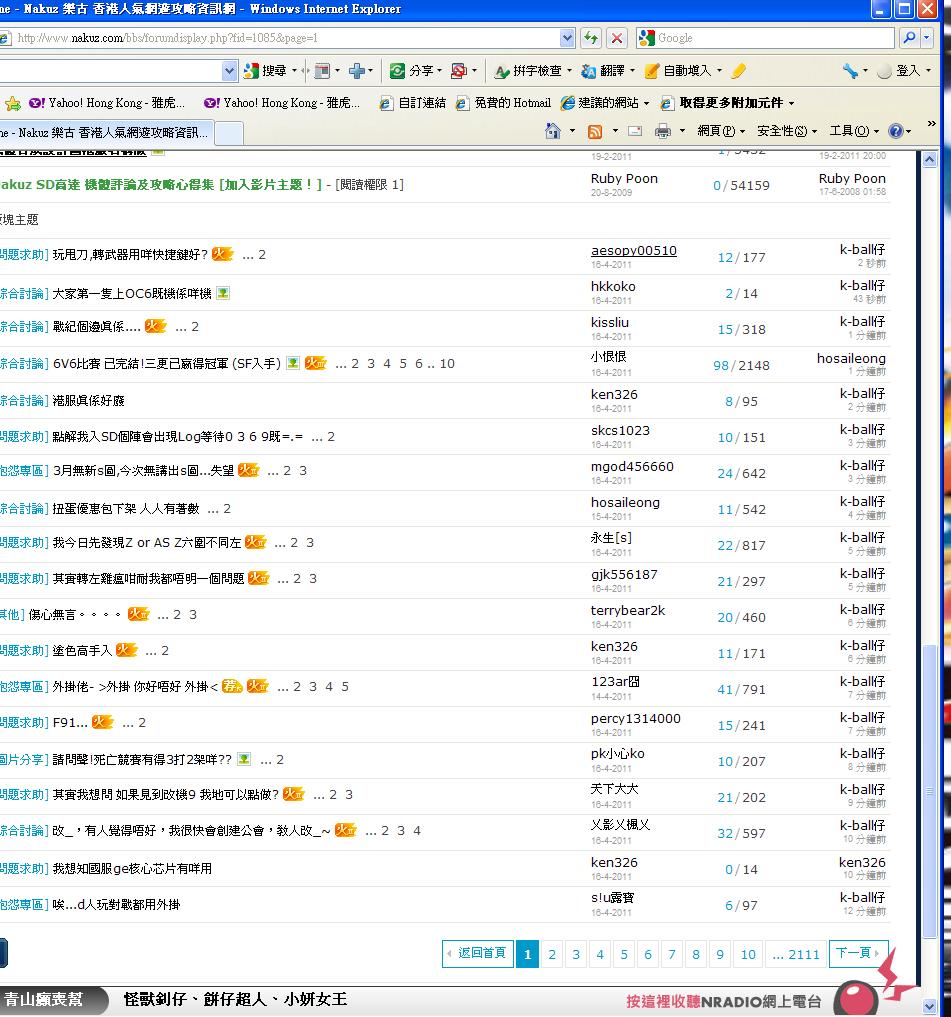Open the 網頁(P) menu dropdown
Image resolution: width=951 pixels, height=1017 pixels.
point(721,131)
